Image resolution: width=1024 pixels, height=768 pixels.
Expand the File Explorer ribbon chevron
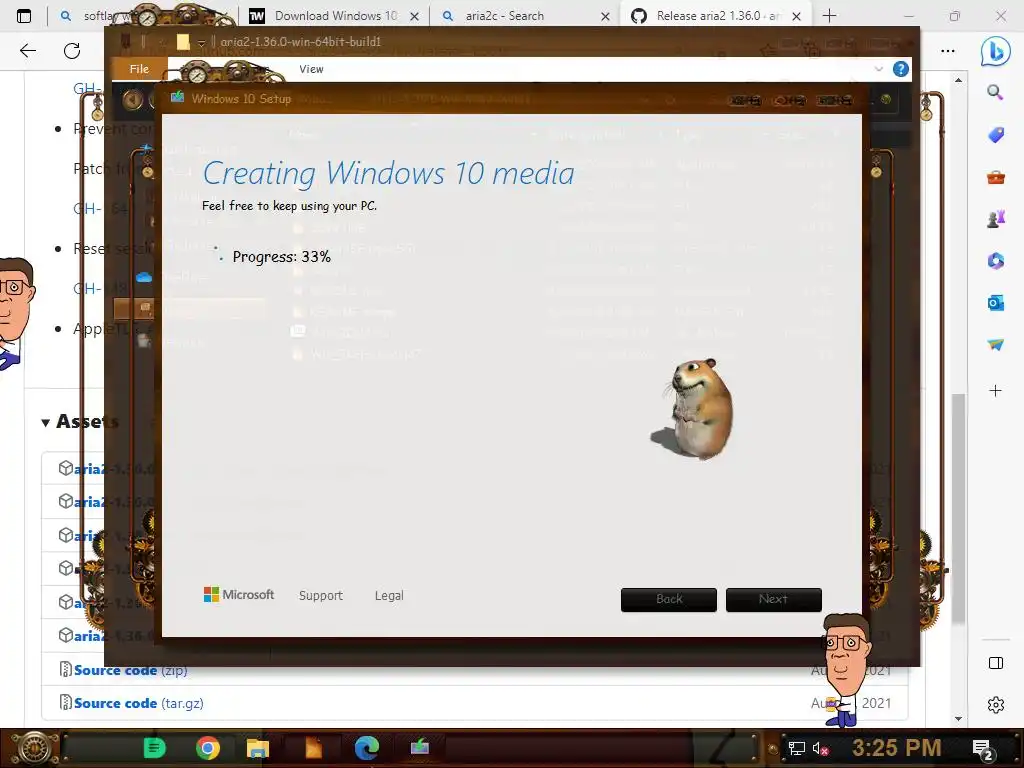pyautogui.click(x=878, y=69)
